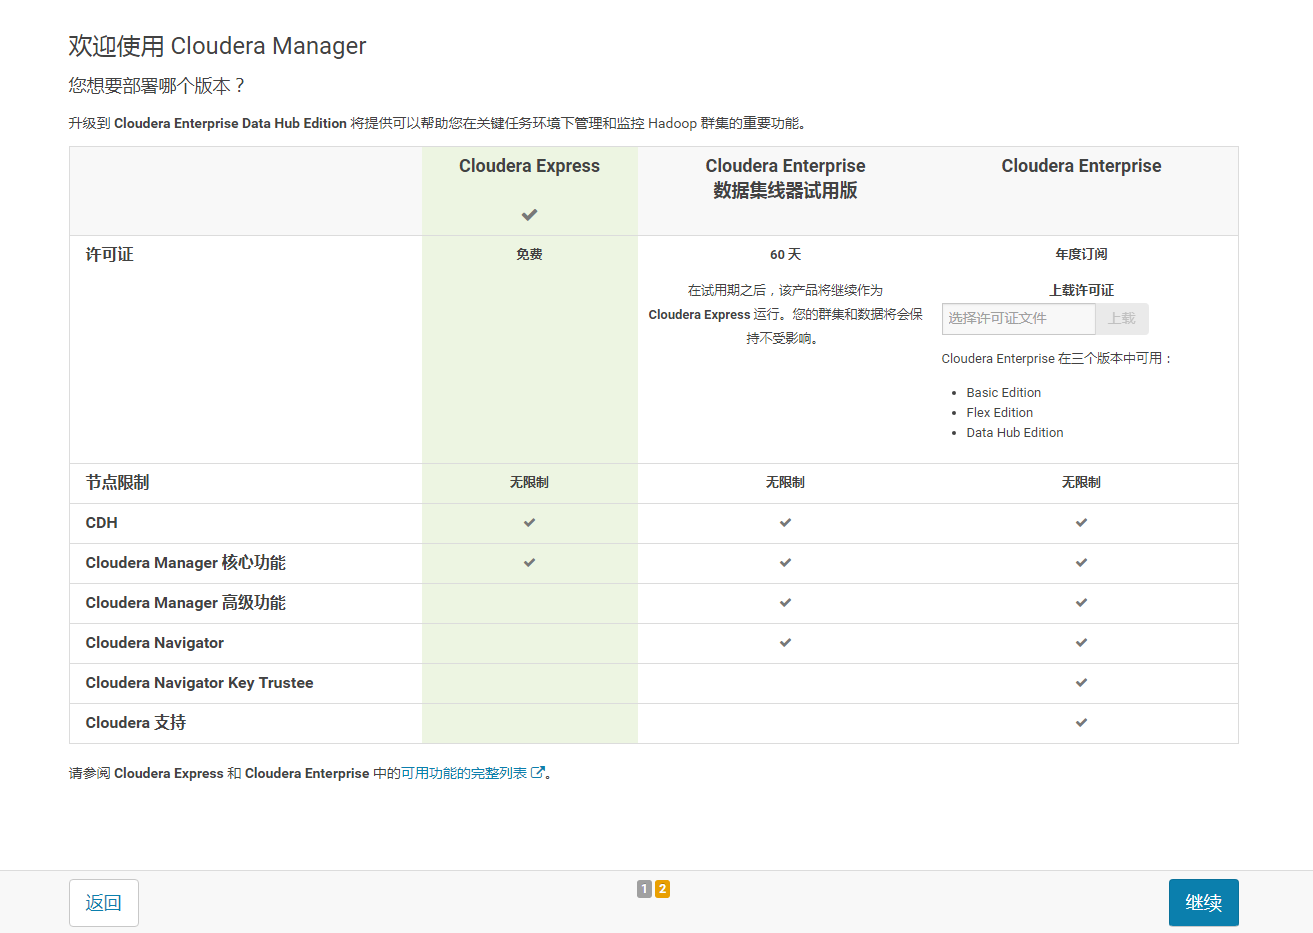
Task: Click 核心功能 checkmark in Cloudera Enterprise column
Action: [x=1081, y=563]
